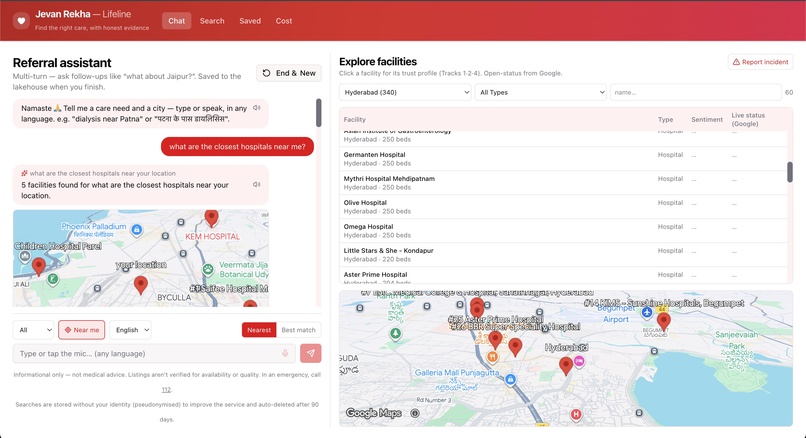
Task: Play audio for the 5 facilities found message
Action: 257,185
